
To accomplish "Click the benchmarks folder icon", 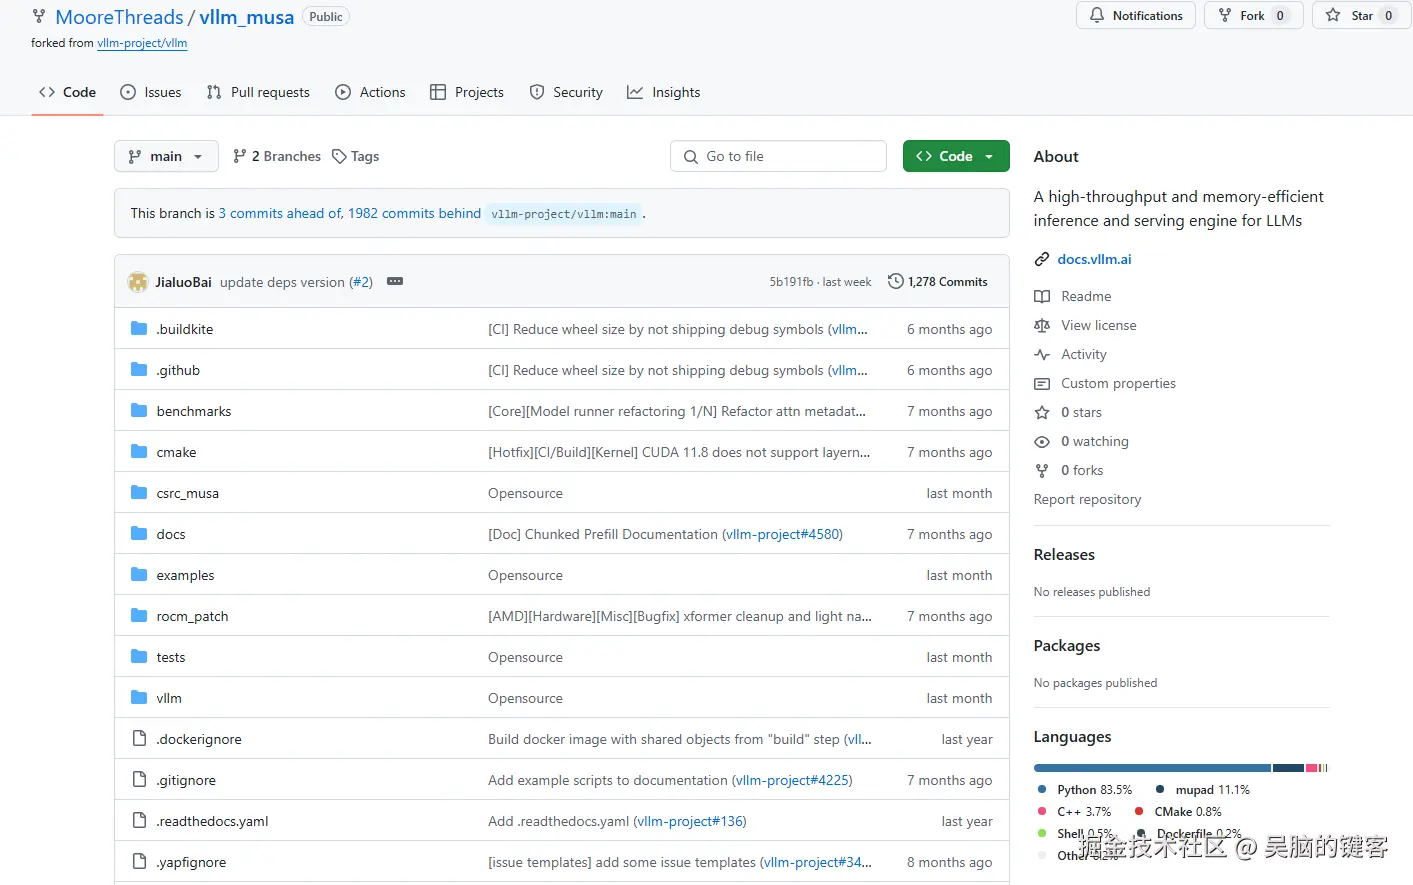I will [x=139, y=411].
